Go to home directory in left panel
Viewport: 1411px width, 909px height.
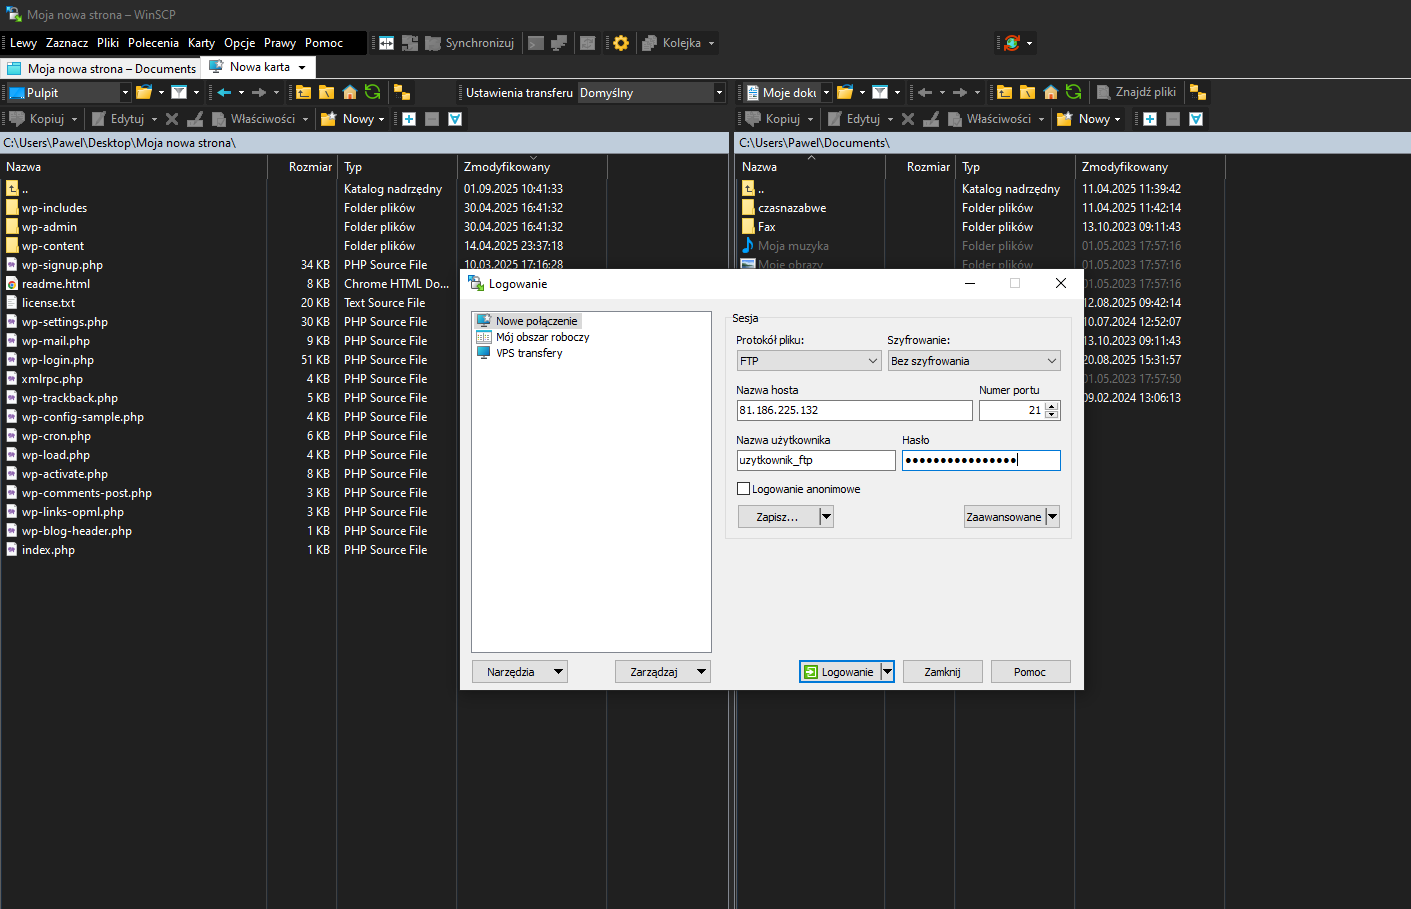coord(349,92)
